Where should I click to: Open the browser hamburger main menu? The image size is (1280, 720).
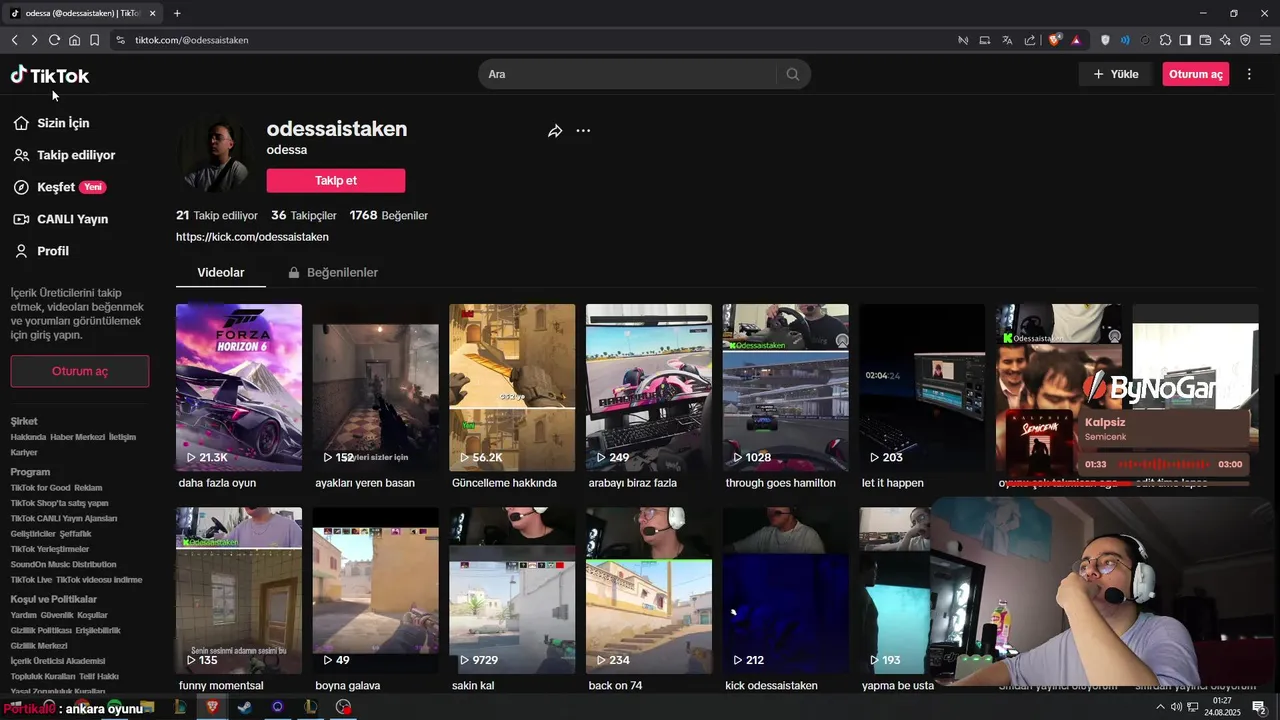click(1265, 40)
